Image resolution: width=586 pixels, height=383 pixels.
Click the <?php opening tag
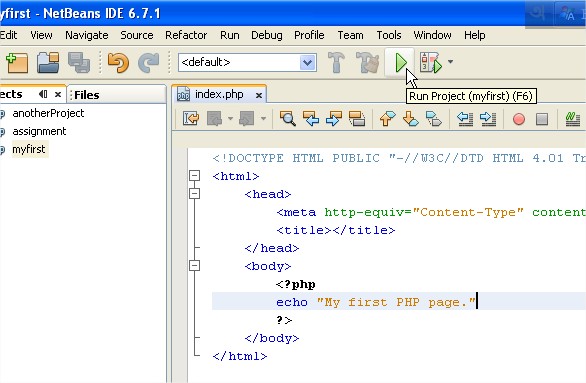[296, 284]
